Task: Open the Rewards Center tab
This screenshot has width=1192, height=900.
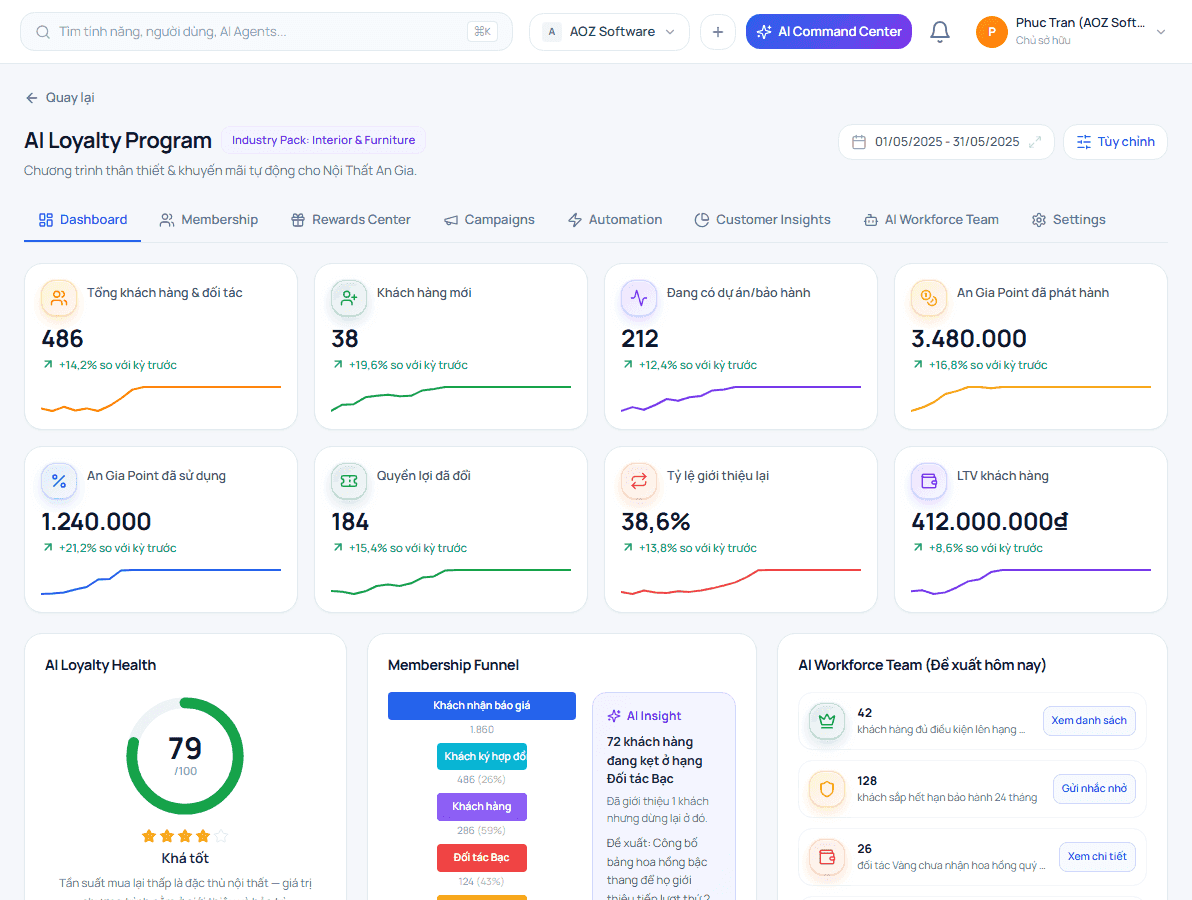Action: coord(350,220)
